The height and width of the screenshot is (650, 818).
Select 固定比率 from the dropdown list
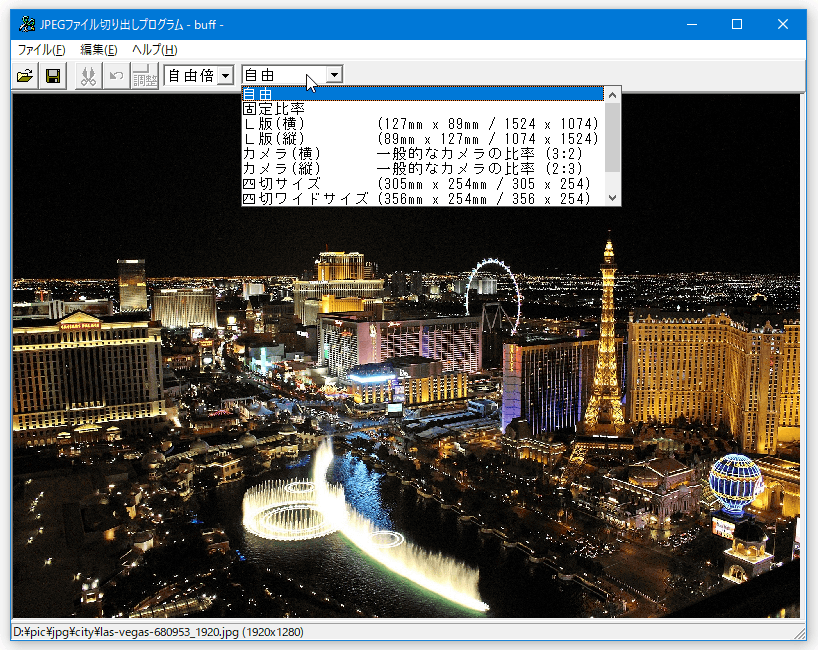click(x=423, y=109)
